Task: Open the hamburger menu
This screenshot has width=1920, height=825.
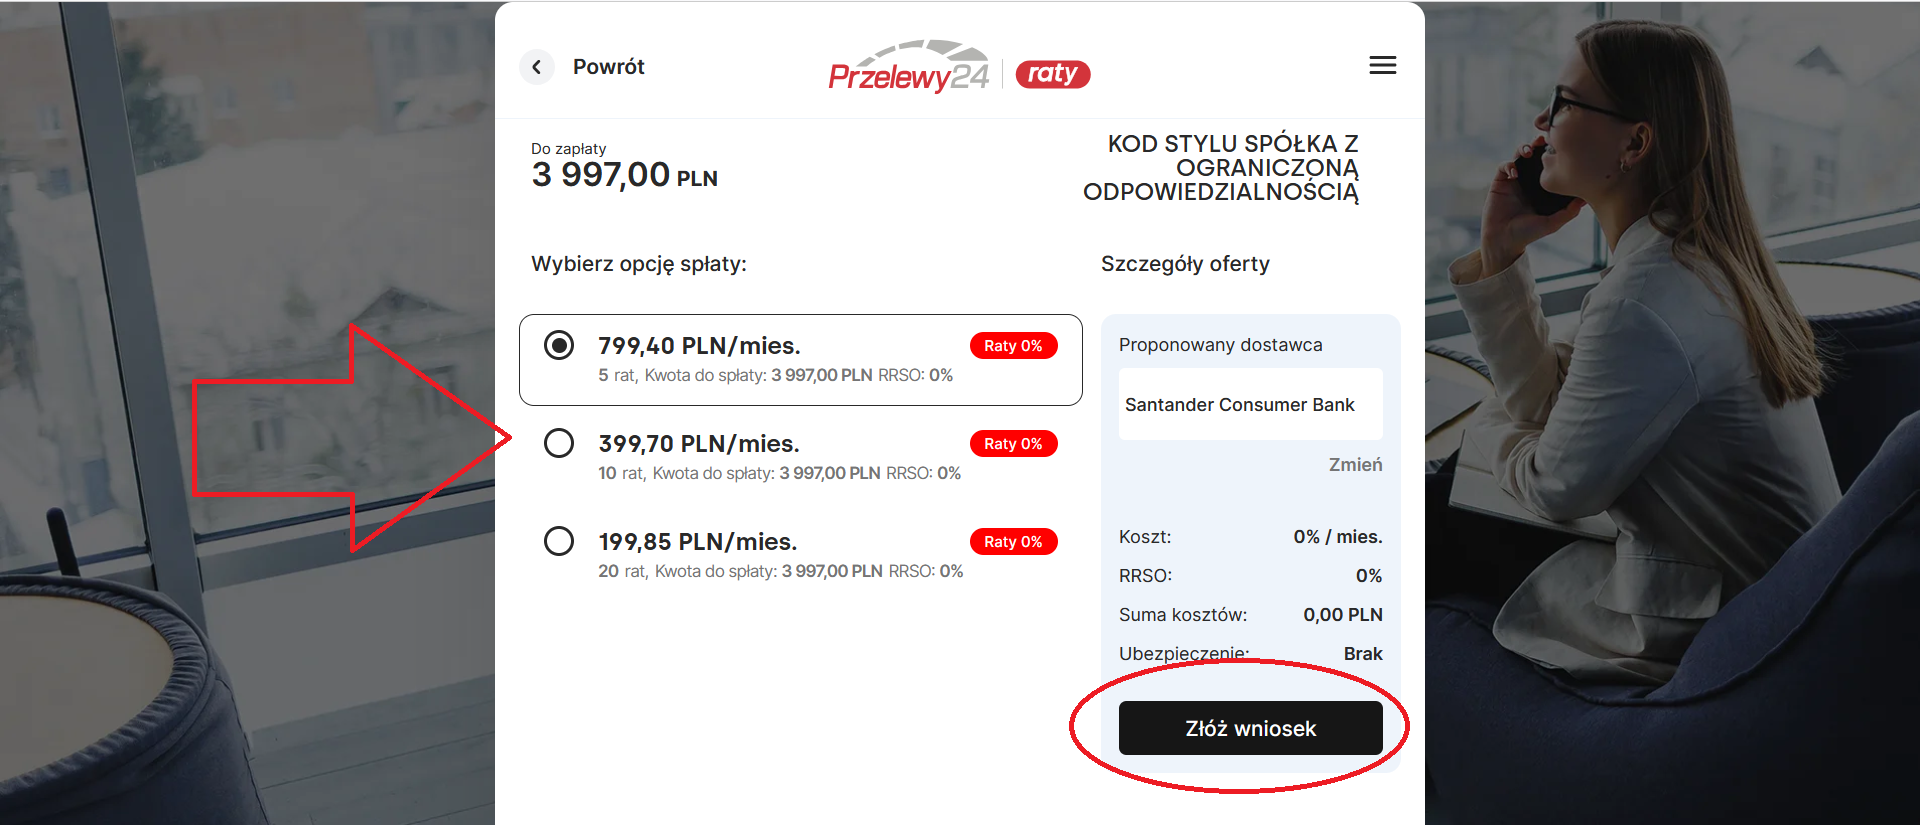Action: 1382,66
